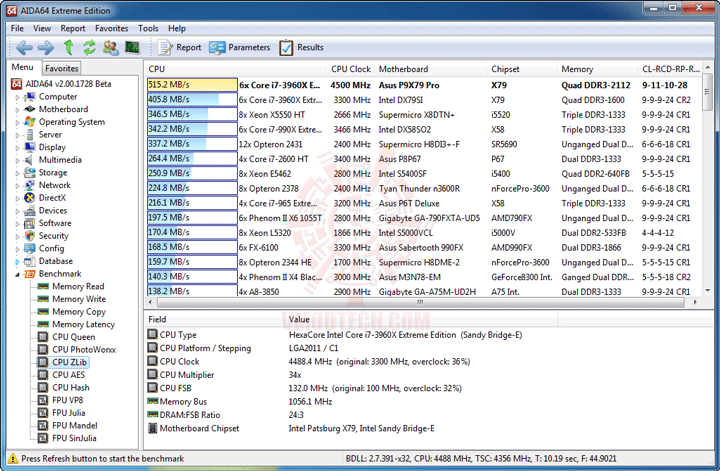
Task: Click the Benchmark folder icon
Action: pyautogui.click(x=30, y=274)
